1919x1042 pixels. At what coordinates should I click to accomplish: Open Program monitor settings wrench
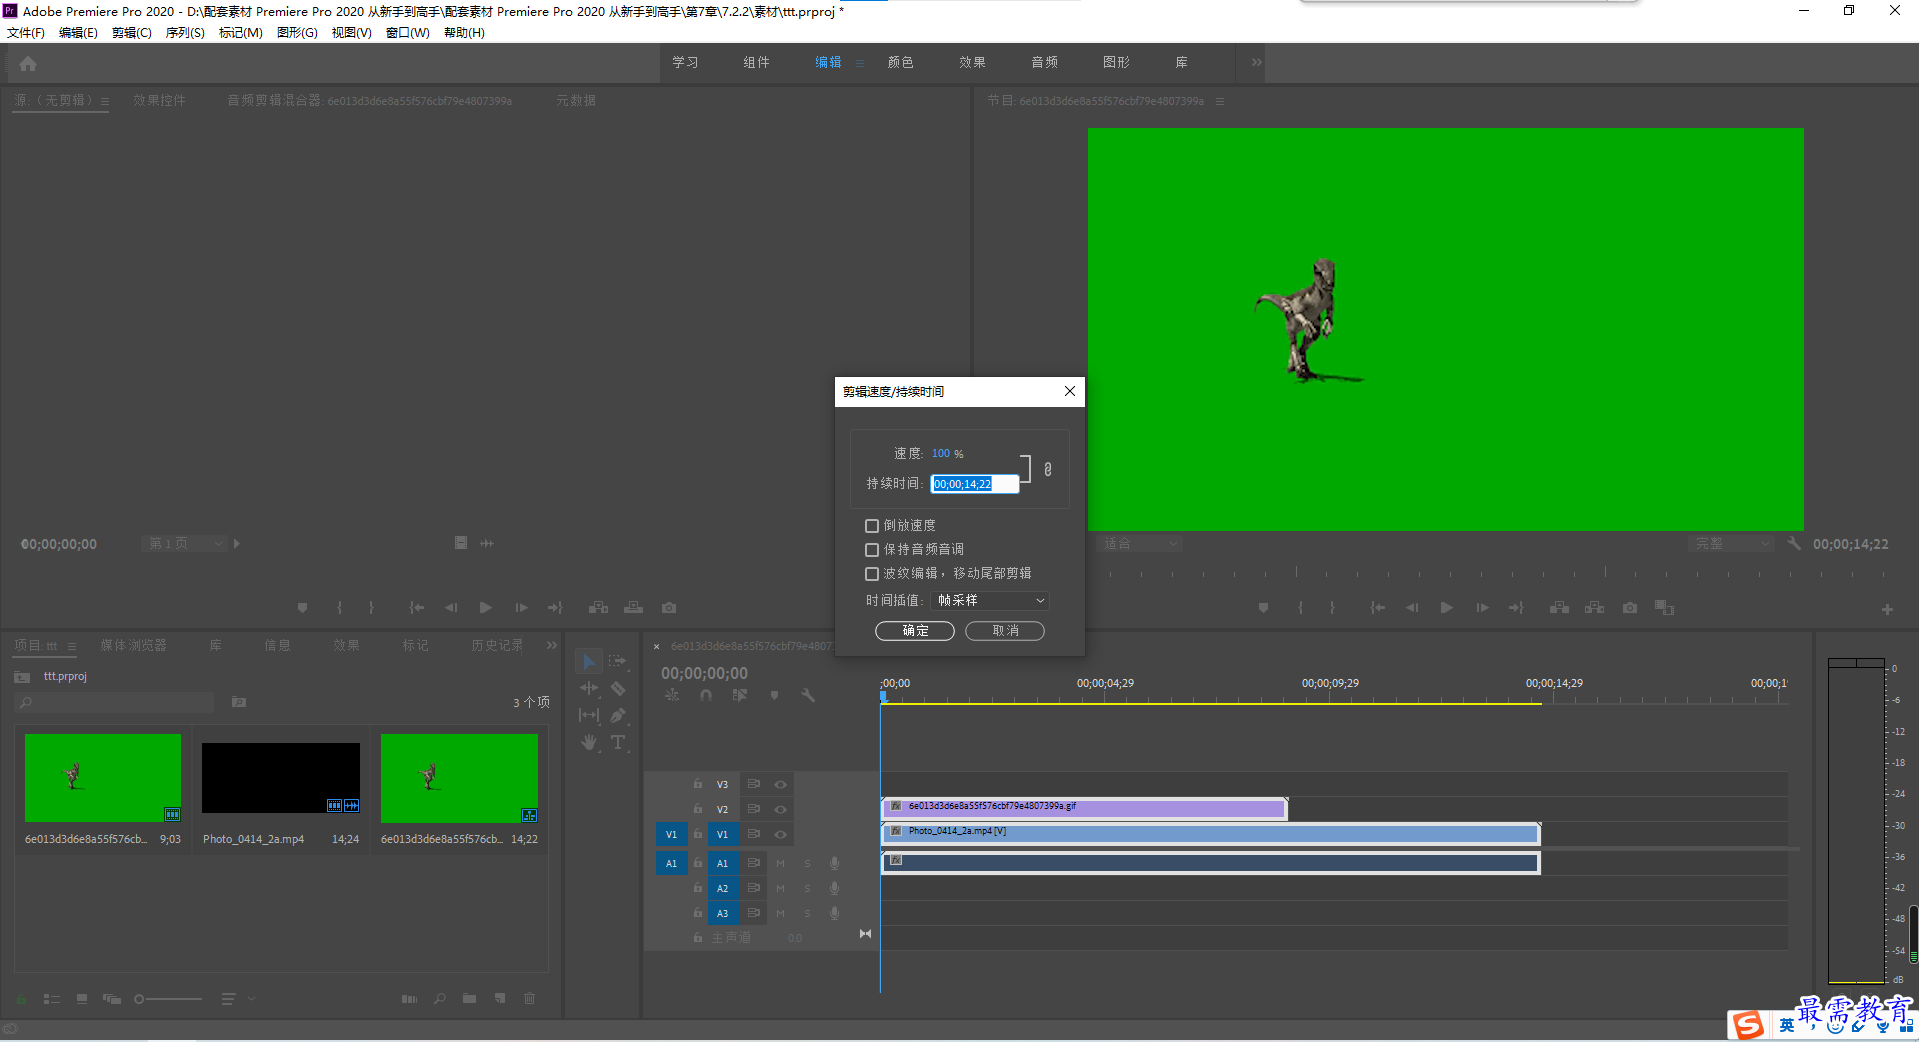click(x=1794, y=544)
